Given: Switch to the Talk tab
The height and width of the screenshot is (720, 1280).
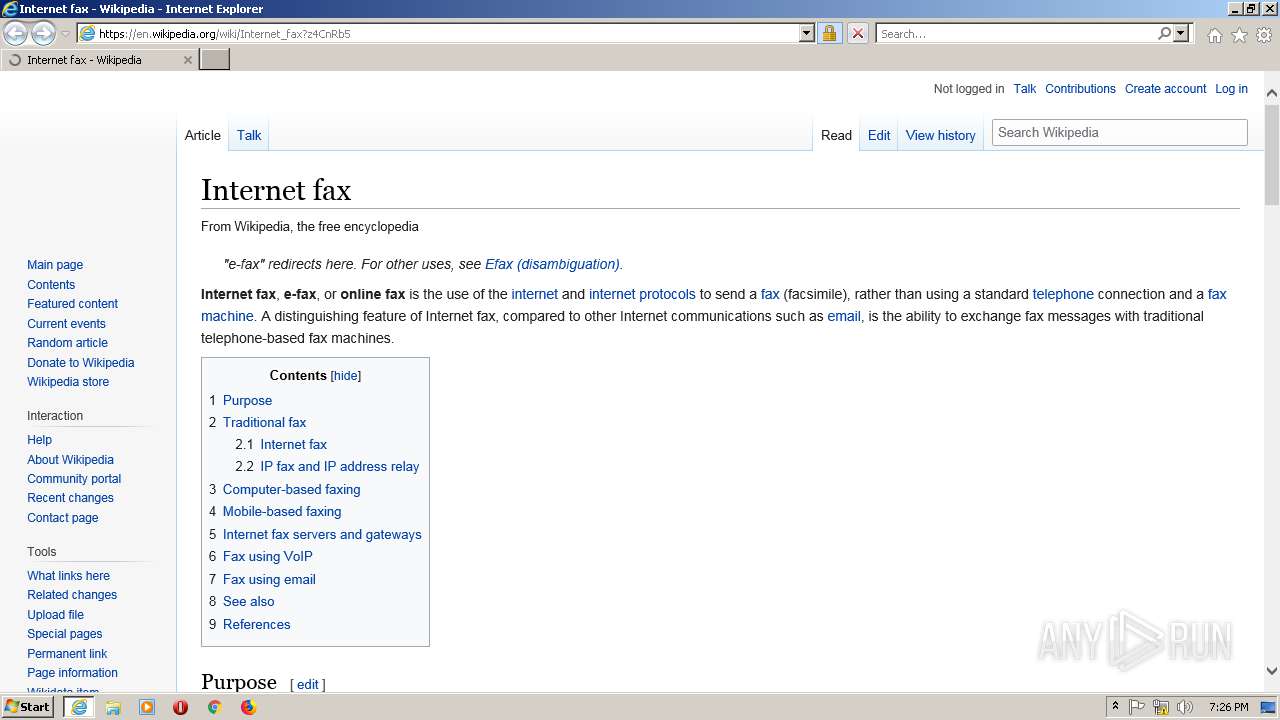Looking at the screenshot, I should click(249, 136).
